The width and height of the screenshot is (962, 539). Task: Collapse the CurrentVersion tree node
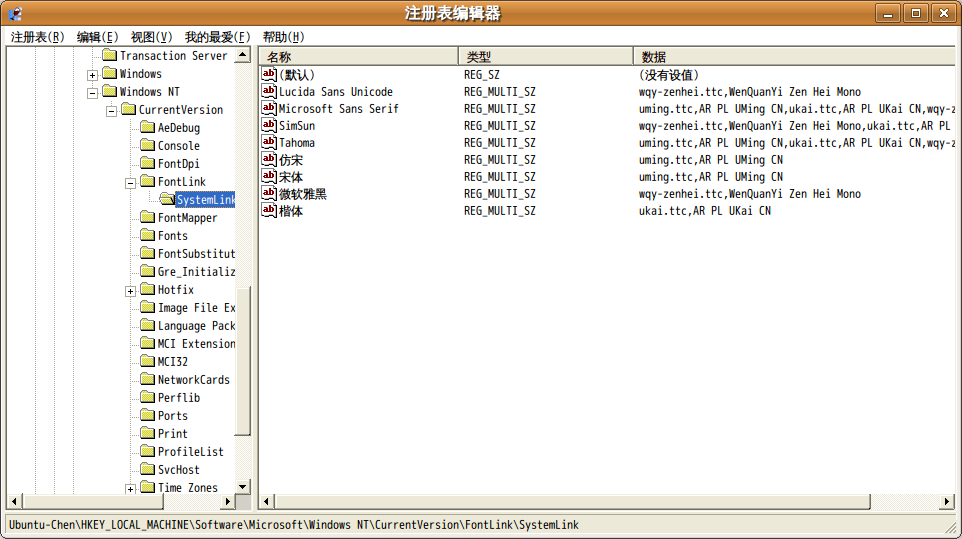point(111,112)
